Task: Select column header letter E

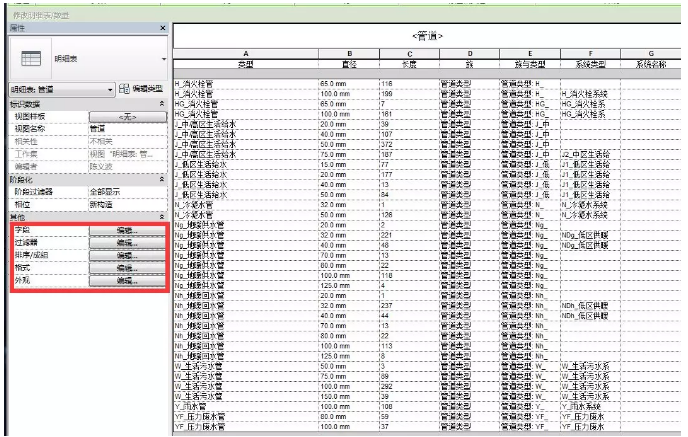Action: click(x=530, y=54)
